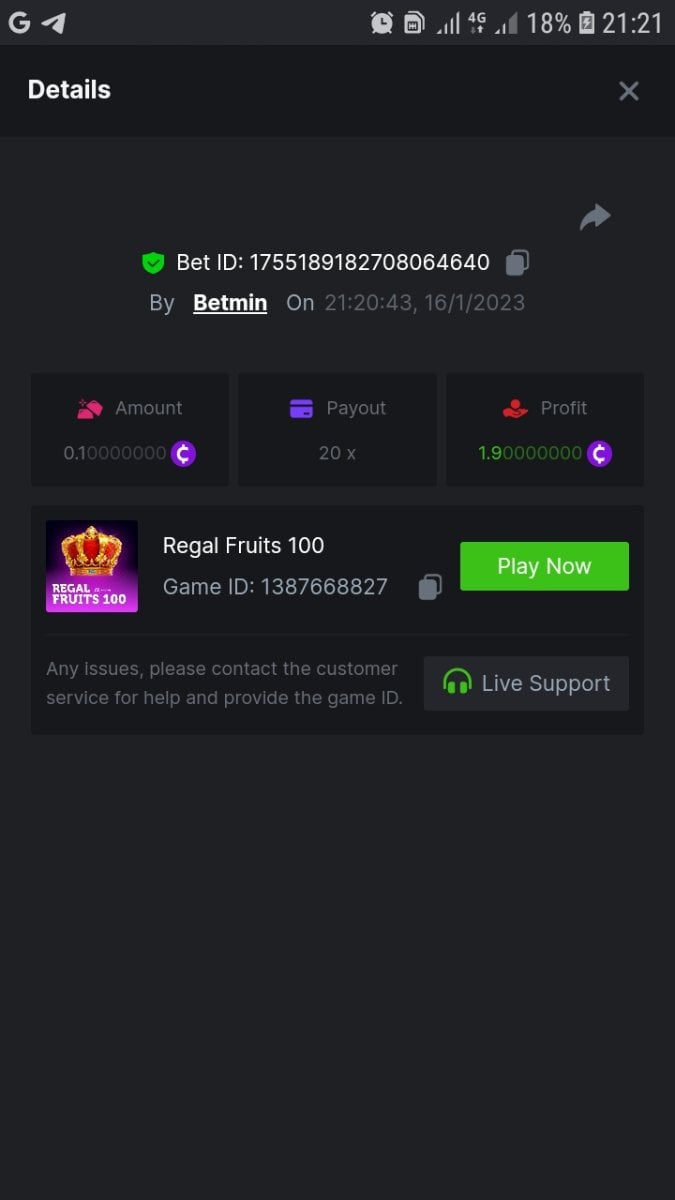Click the purple Payout card icon

pyautogui.click(x=301, y=408)
